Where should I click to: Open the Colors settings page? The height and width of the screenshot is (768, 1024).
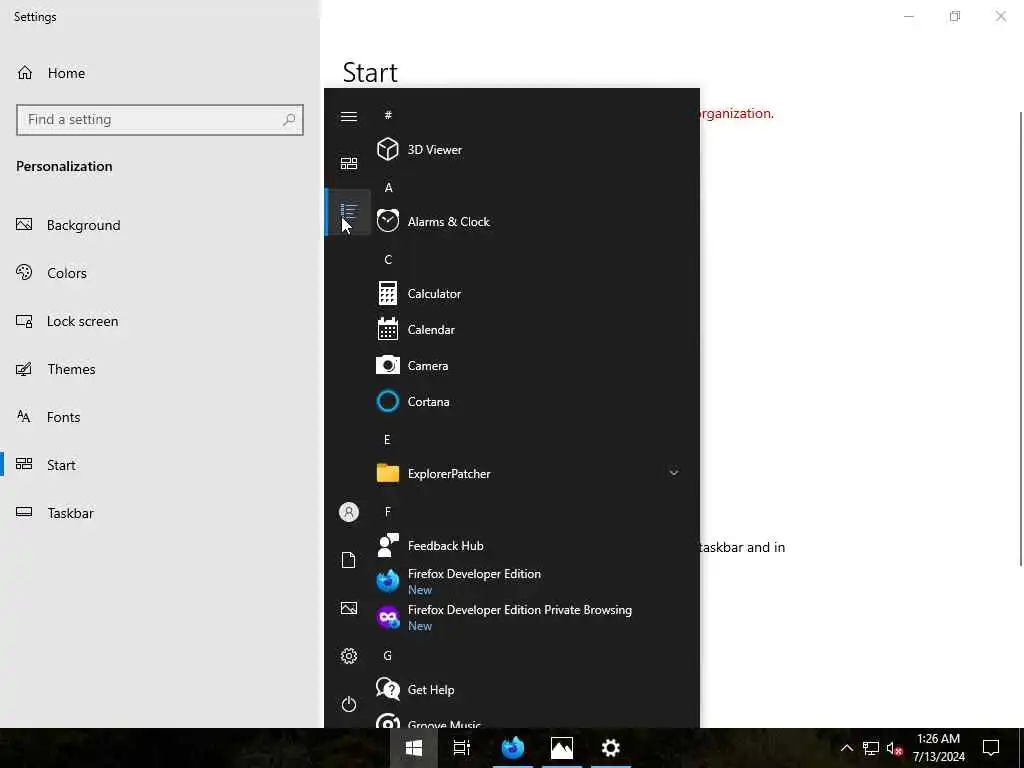(160, 273)
